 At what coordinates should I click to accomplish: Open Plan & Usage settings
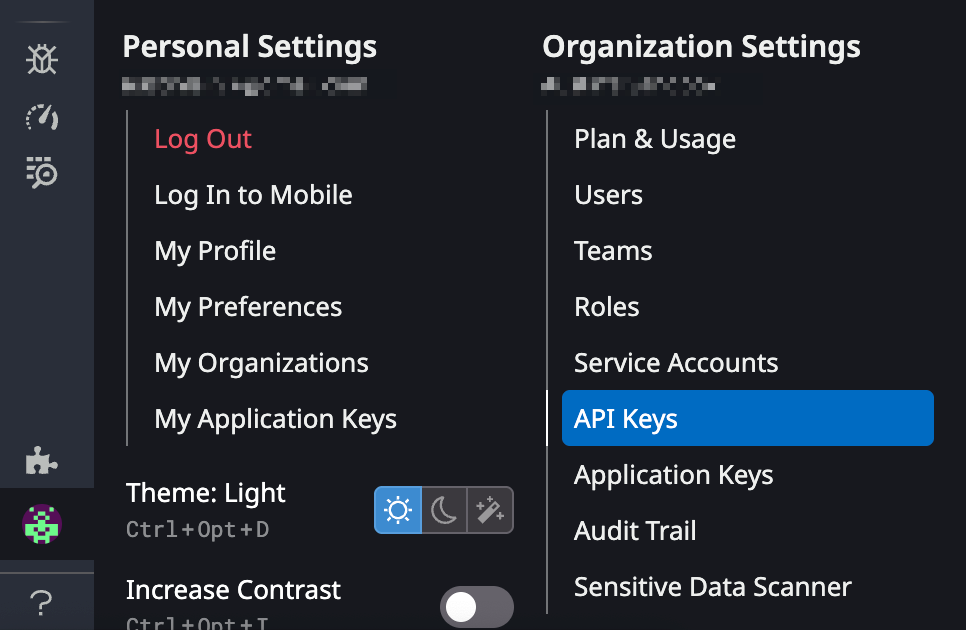click(655, 139)
